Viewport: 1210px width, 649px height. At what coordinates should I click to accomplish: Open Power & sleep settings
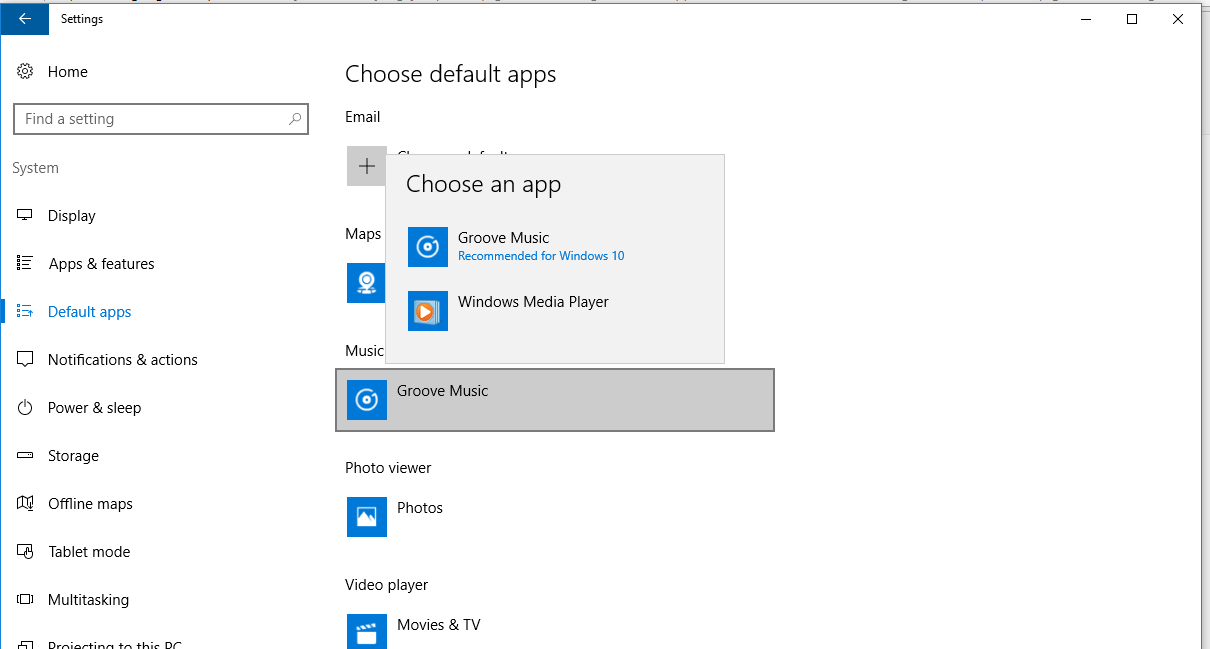coord(95,408)
